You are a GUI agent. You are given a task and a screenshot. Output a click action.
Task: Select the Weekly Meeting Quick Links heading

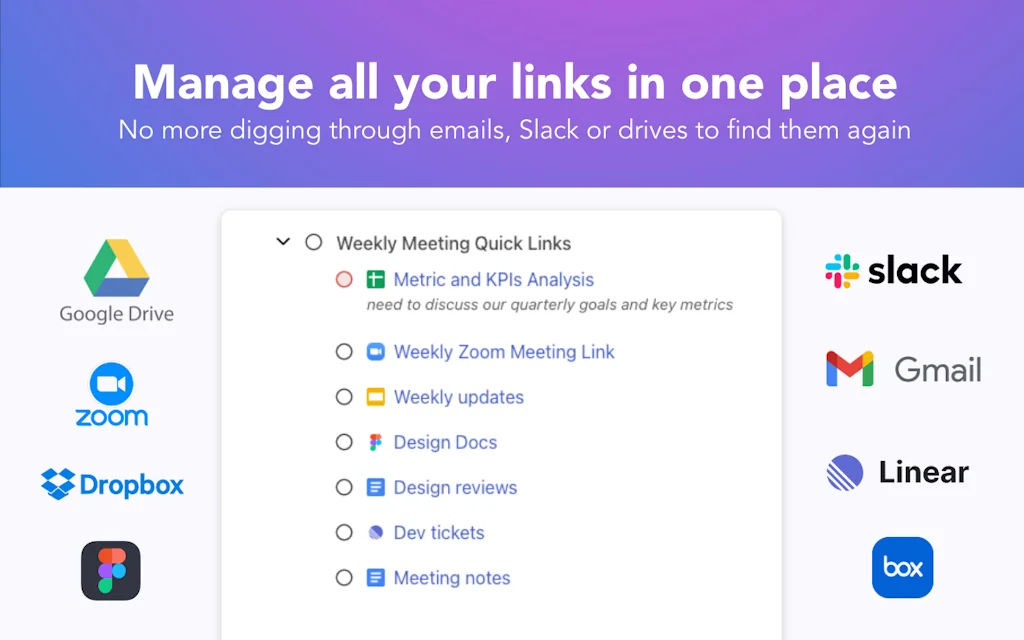click(454, 243)
